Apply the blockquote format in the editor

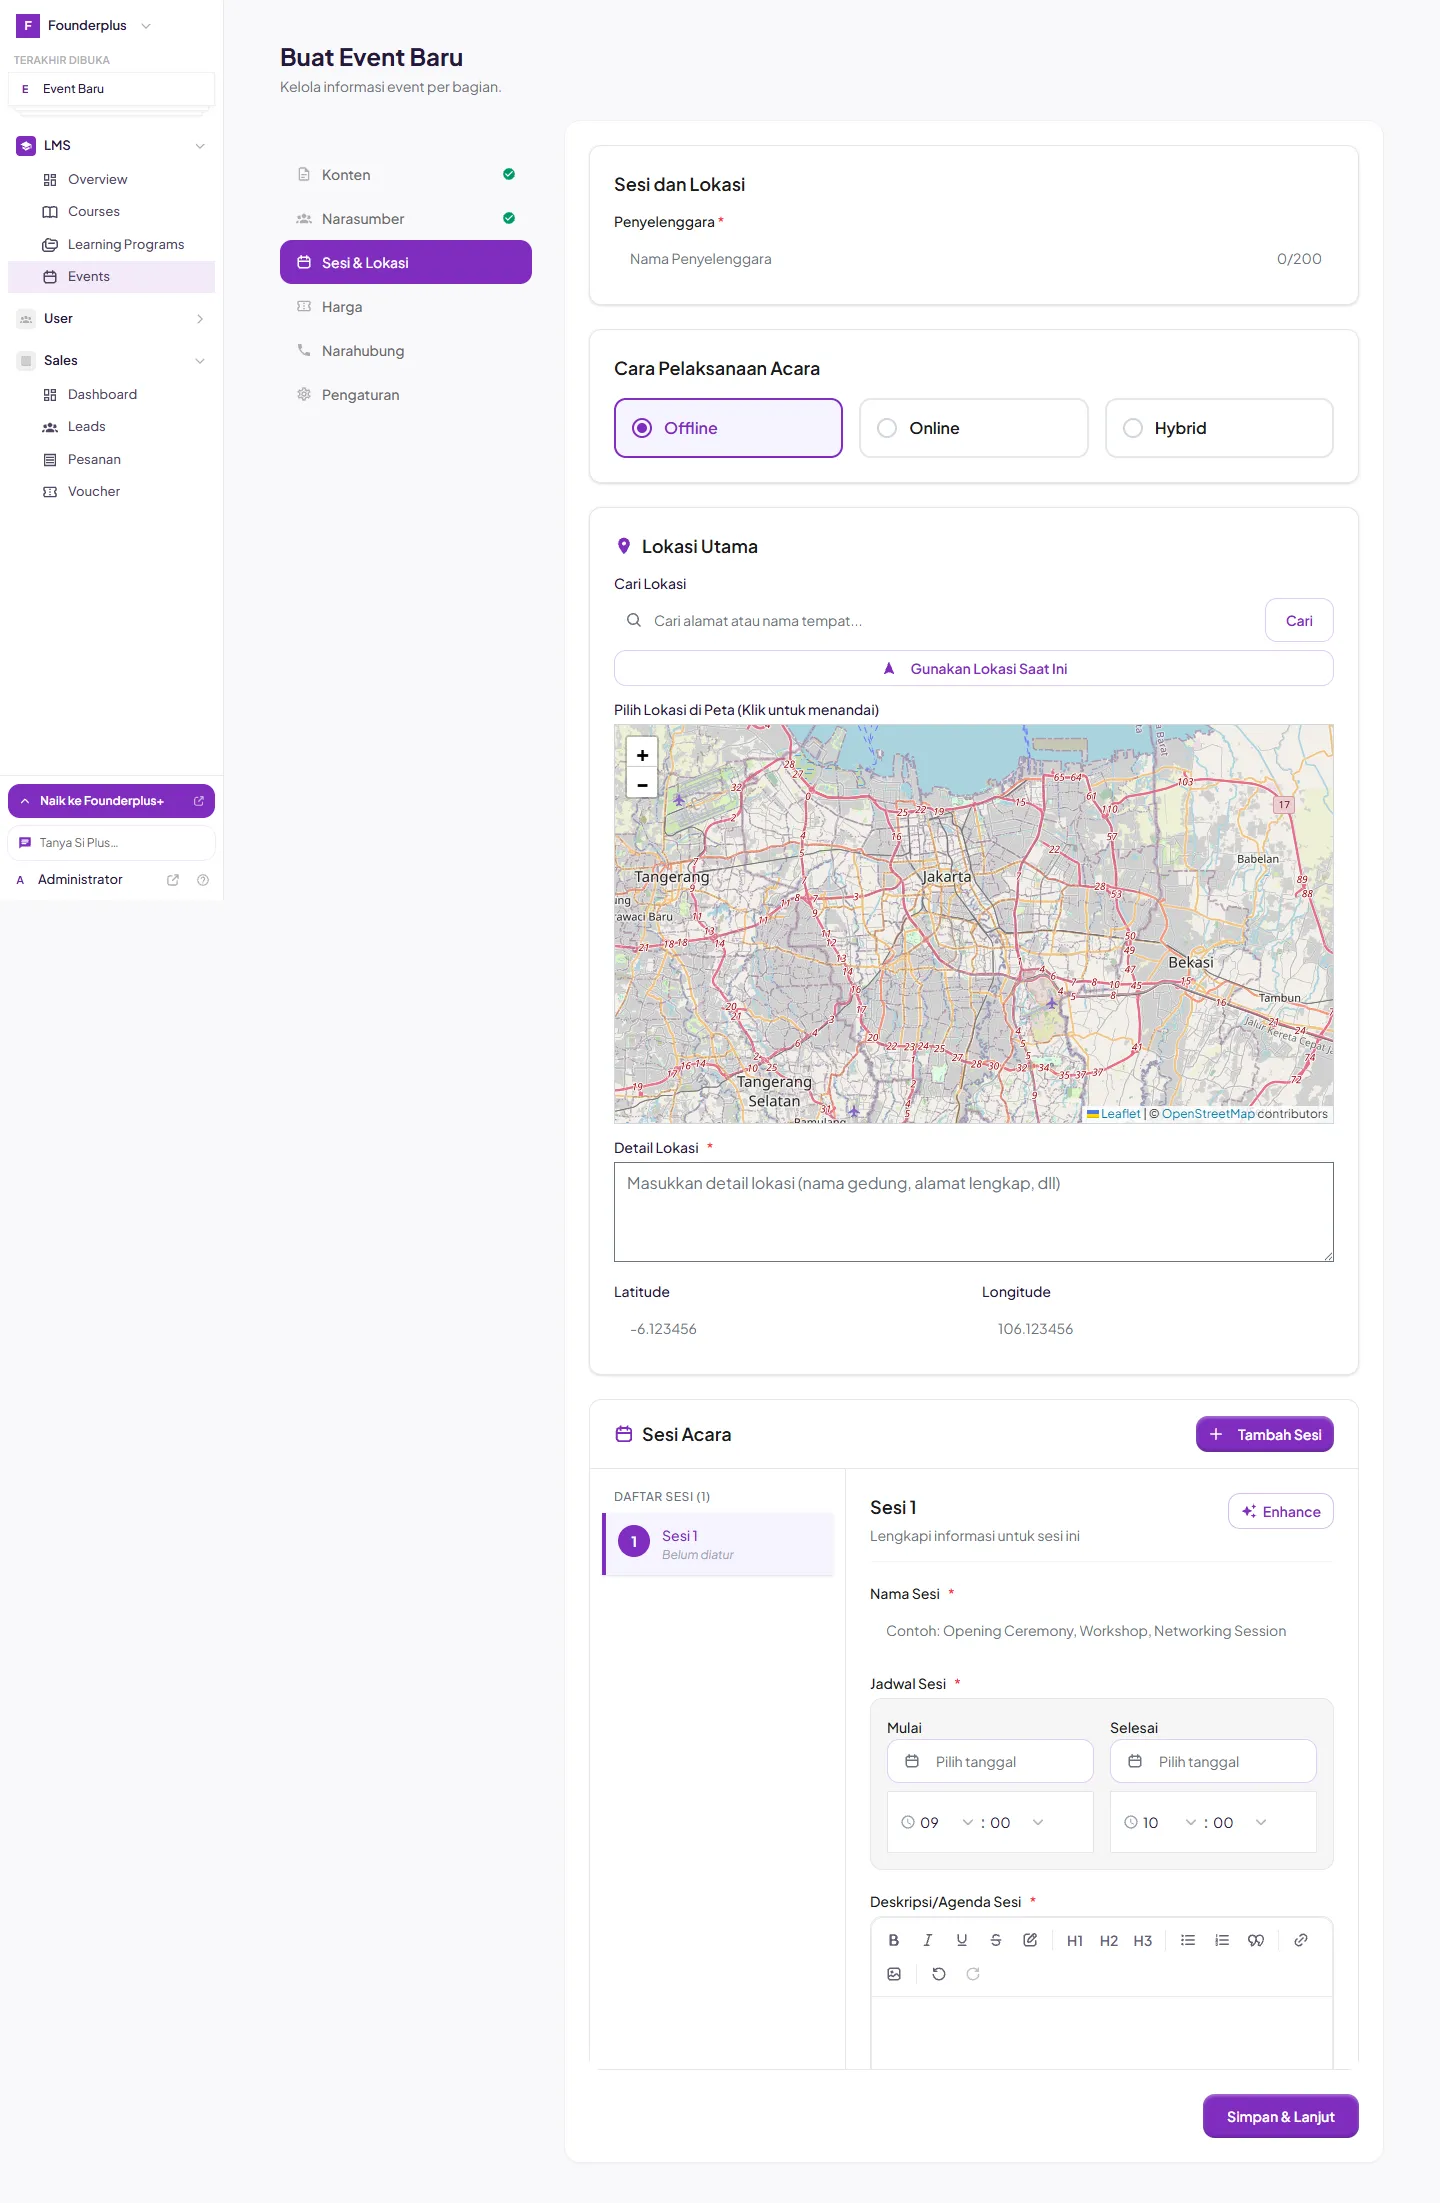pyautogui.click(x=1256, y=1940)
